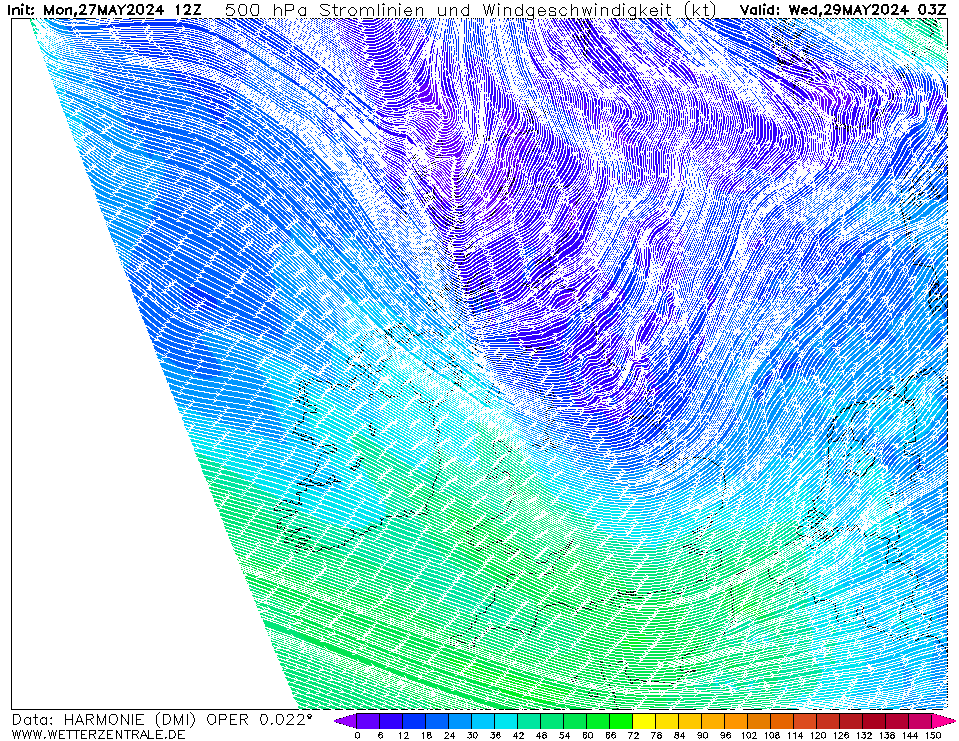Pick the 84–90 kt legend swatch
The height and width of the screenshot is (741, 959).
[691, 721]
